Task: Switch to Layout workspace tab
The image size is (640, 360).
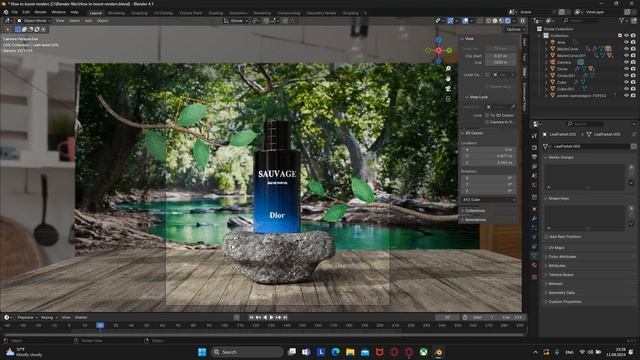Action: 96,13
